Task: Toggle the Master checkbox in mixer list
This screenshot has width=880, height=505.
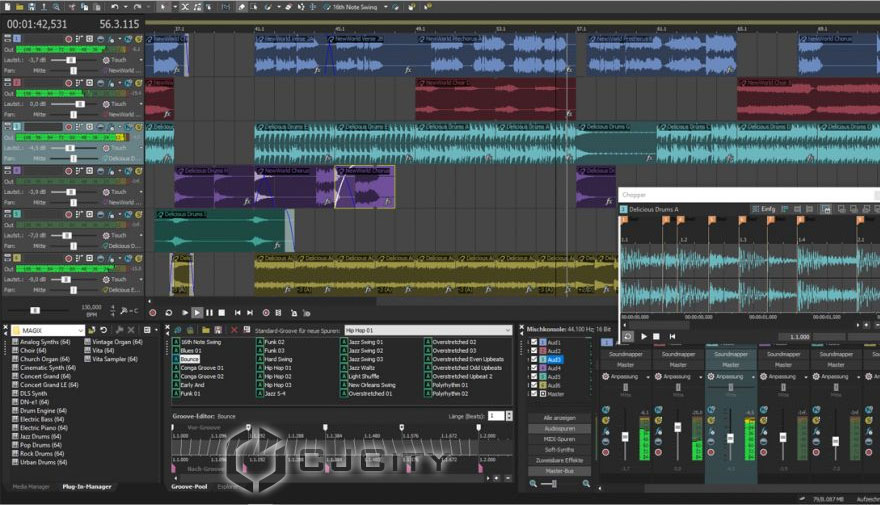Action: coord(534,394)
